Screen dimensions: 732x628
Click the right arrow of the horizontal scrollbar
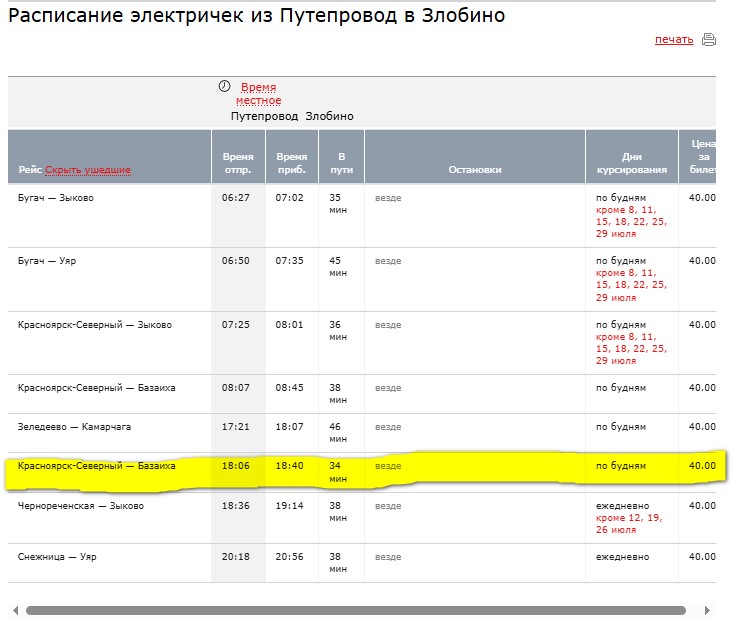pyautogui.click(x=709, y=610)
